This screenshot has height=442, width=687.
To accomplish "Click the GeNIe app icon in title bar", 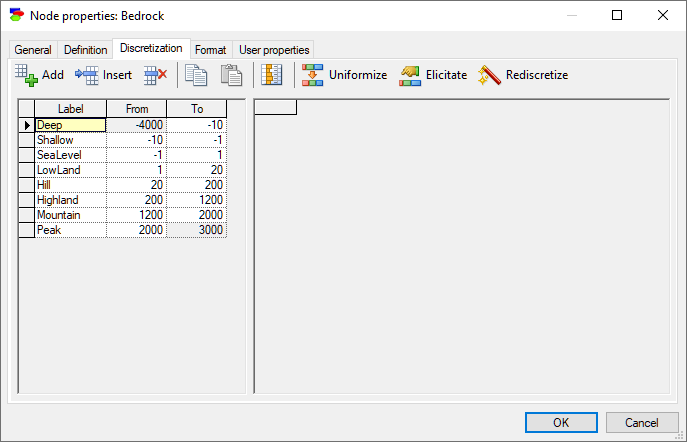I will [x=17, y=15].
